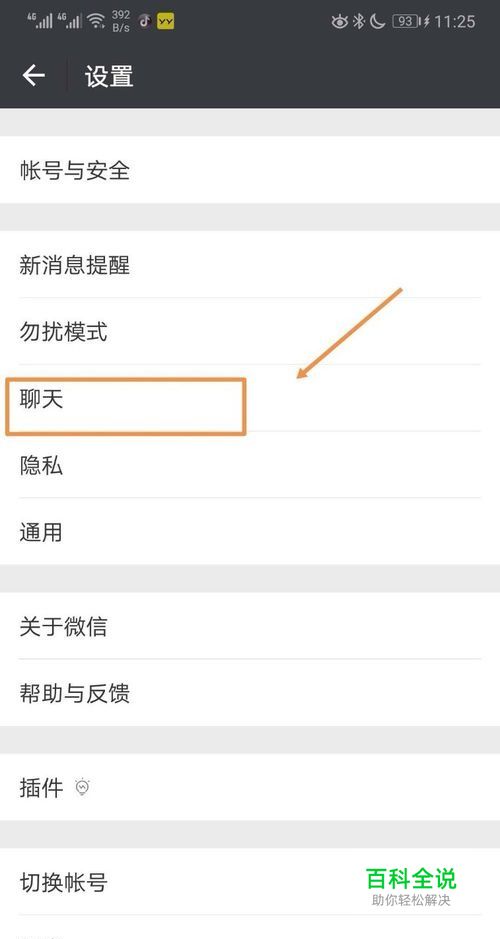Tap the Wi-Fi status icon
500x939 pixels.
[x=96, y=22]
